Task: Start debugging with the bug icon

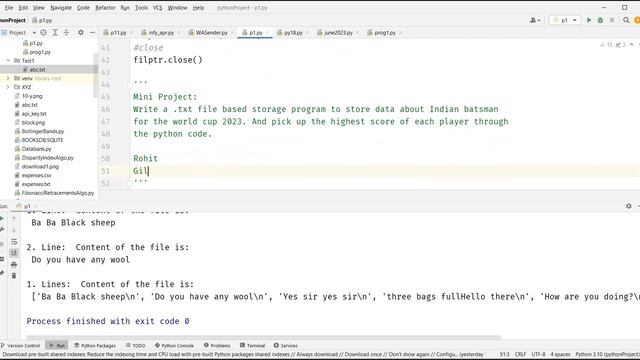Action: point(600,20)
